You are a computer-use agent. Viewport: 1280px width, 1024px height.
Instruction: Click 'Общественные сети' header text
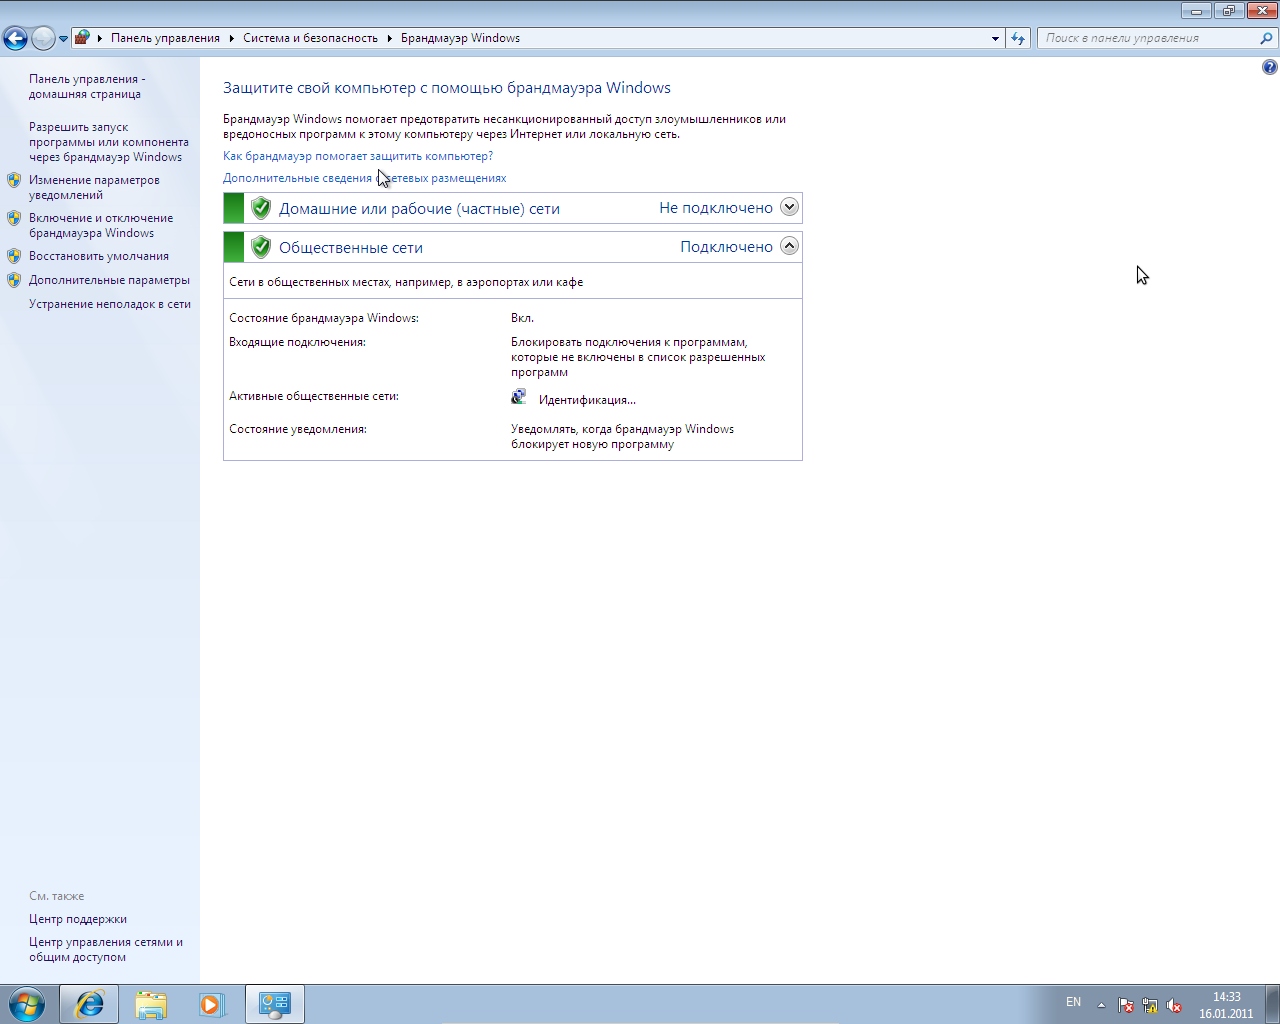click(x=351, y=248)
